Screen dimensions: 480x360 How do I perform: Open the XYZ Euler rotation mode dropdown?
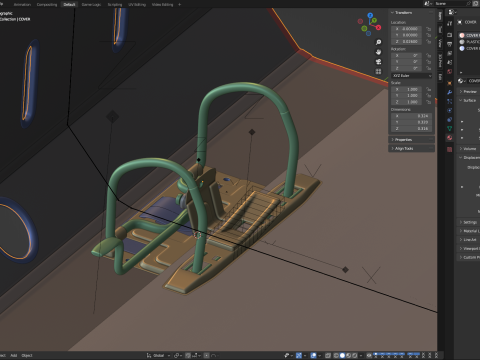pos(412,76)
